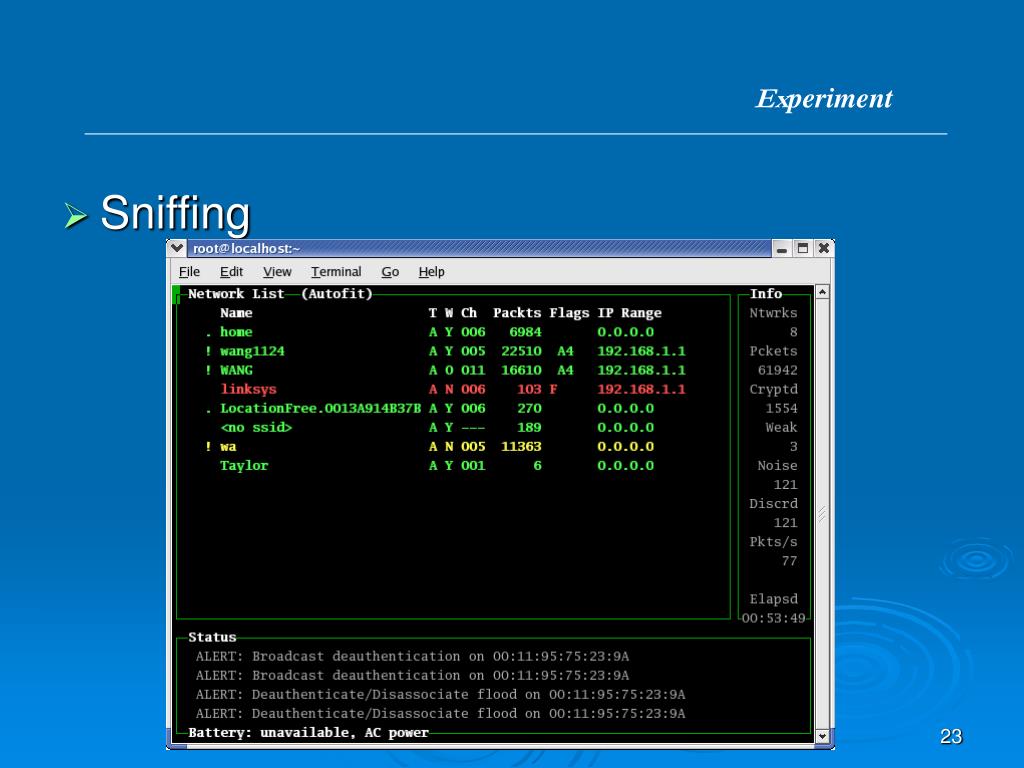Click the slide page number 23

click(x=951, y=737)
